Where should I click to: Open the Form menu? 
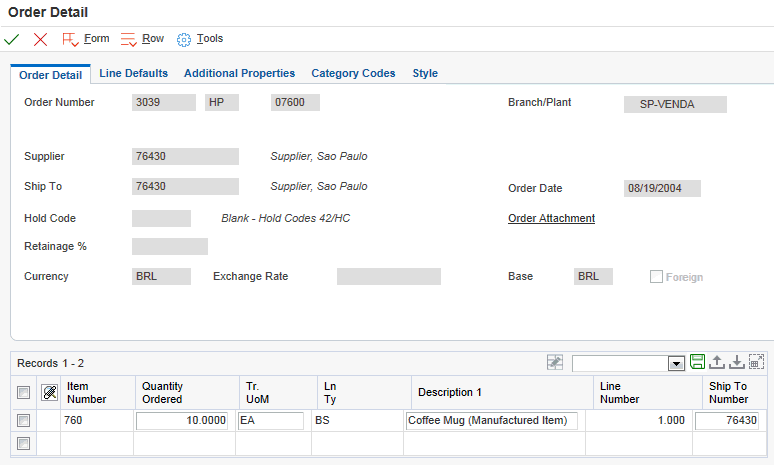(86, 39)
